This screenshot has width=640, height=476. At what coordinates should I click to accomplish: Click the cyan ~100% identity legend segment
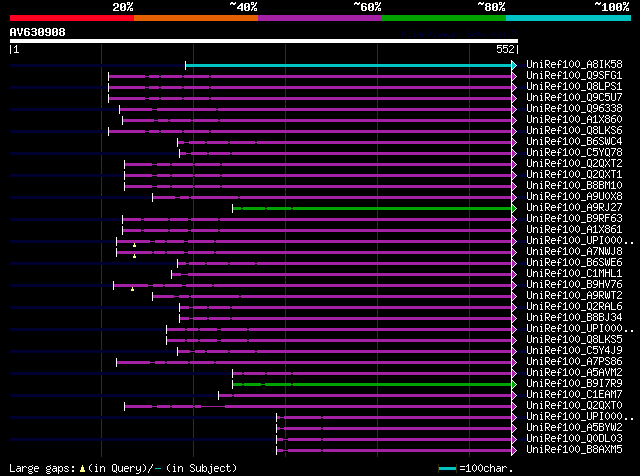pyautogui.click(x=568, y=18)
